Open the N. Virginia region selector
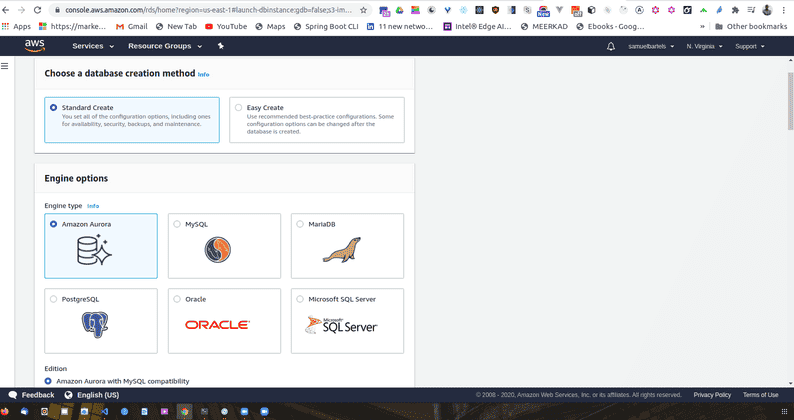 704,46
